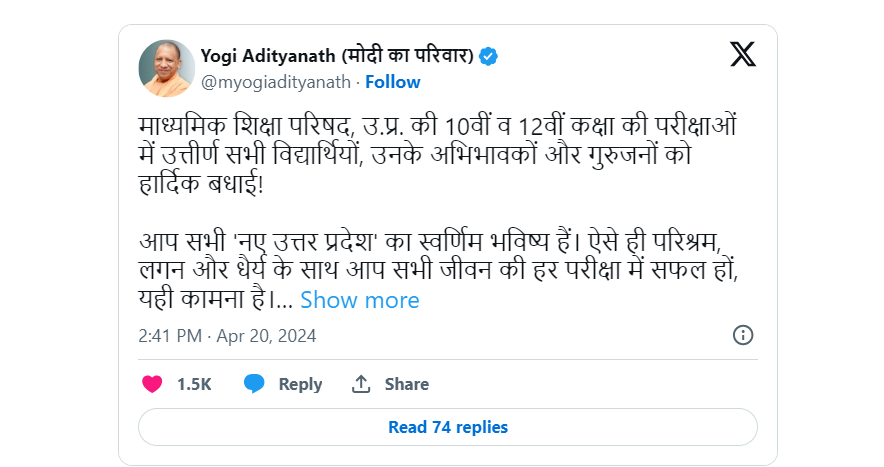Follow the @myogiadityanath account
The width and height of the screenshot is (884, 467).
(x=392, y=82)
